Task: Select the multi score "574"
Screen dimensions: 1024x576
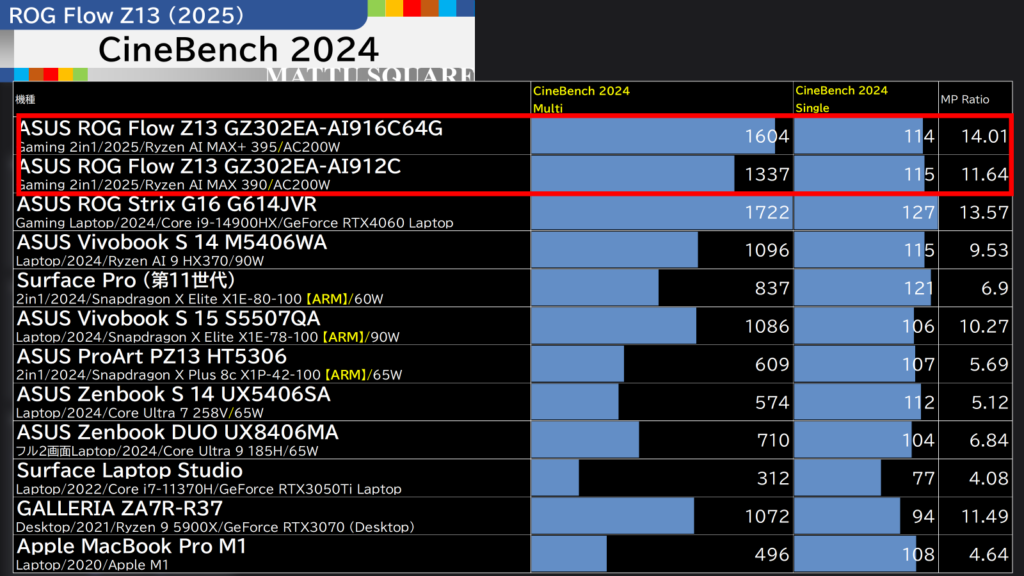Action: click(x=772, y=402)
